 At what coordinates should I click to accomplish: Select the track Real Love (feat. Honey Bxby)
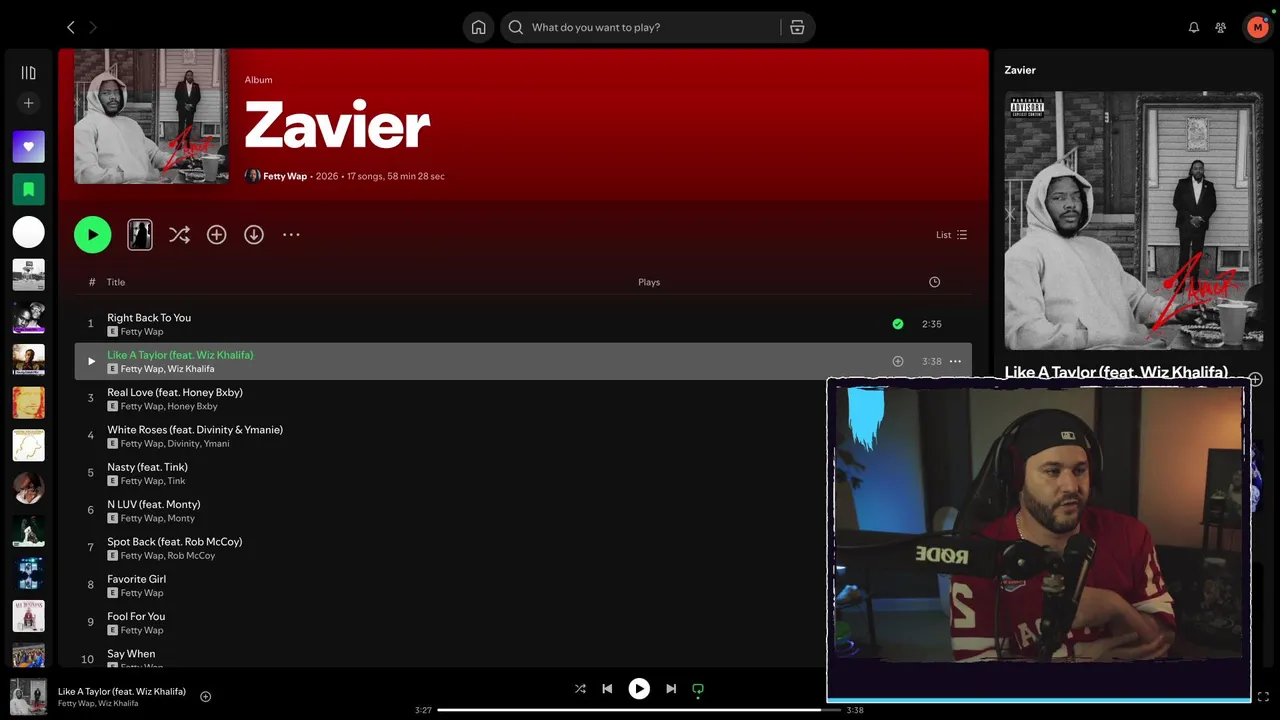click(175, 392)
